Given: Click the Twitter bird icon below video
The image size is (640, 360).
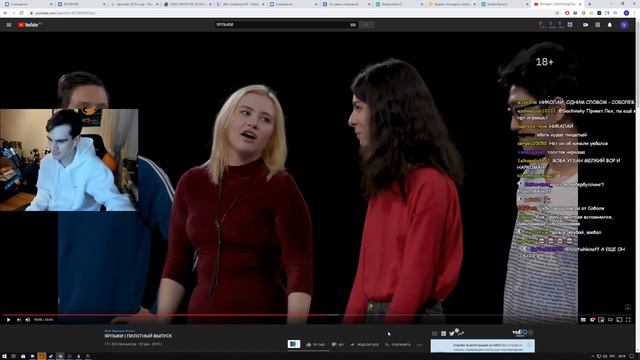Looking at the screenshot, I should [452, 333].
